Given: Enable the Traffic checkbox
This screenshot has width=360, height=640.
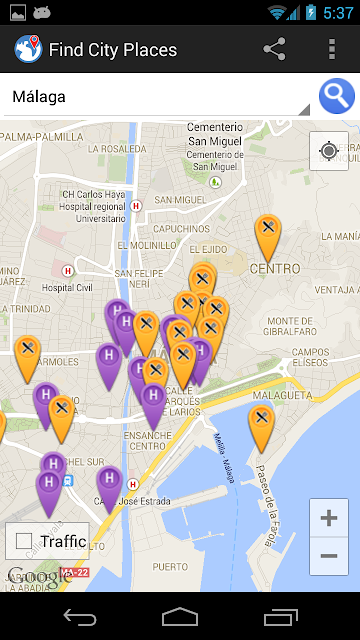Looking at the screenshot, I should (x=24, y=541).
